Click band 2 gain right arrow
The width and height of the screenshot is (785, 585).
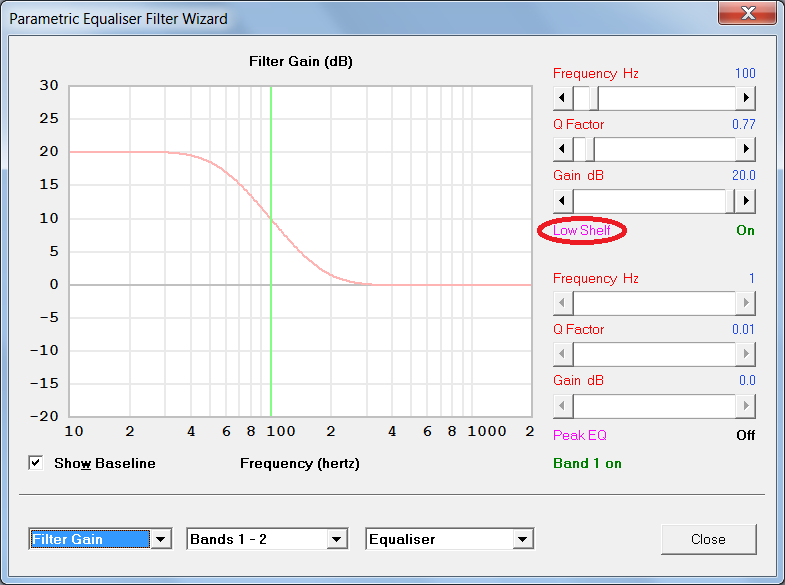point(745,406)
